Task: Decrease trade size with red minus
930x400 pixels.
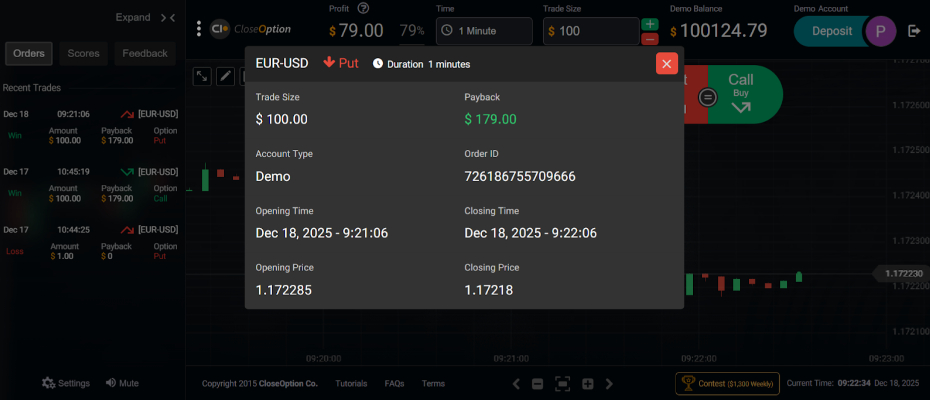Action: tap(650, 39)
